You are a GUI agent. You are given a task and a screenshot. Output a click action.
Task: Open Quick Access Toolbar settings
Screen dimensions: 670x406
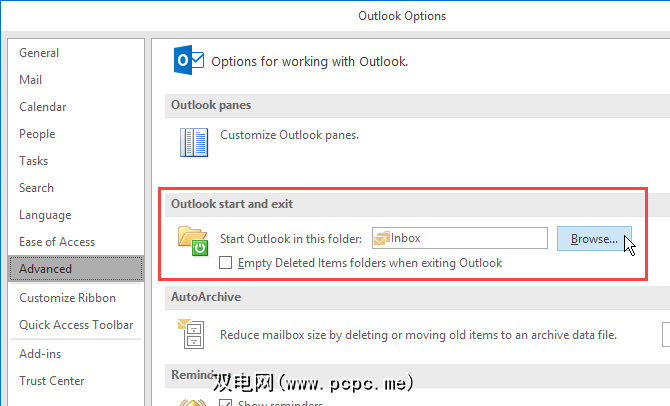coord(76,325)
